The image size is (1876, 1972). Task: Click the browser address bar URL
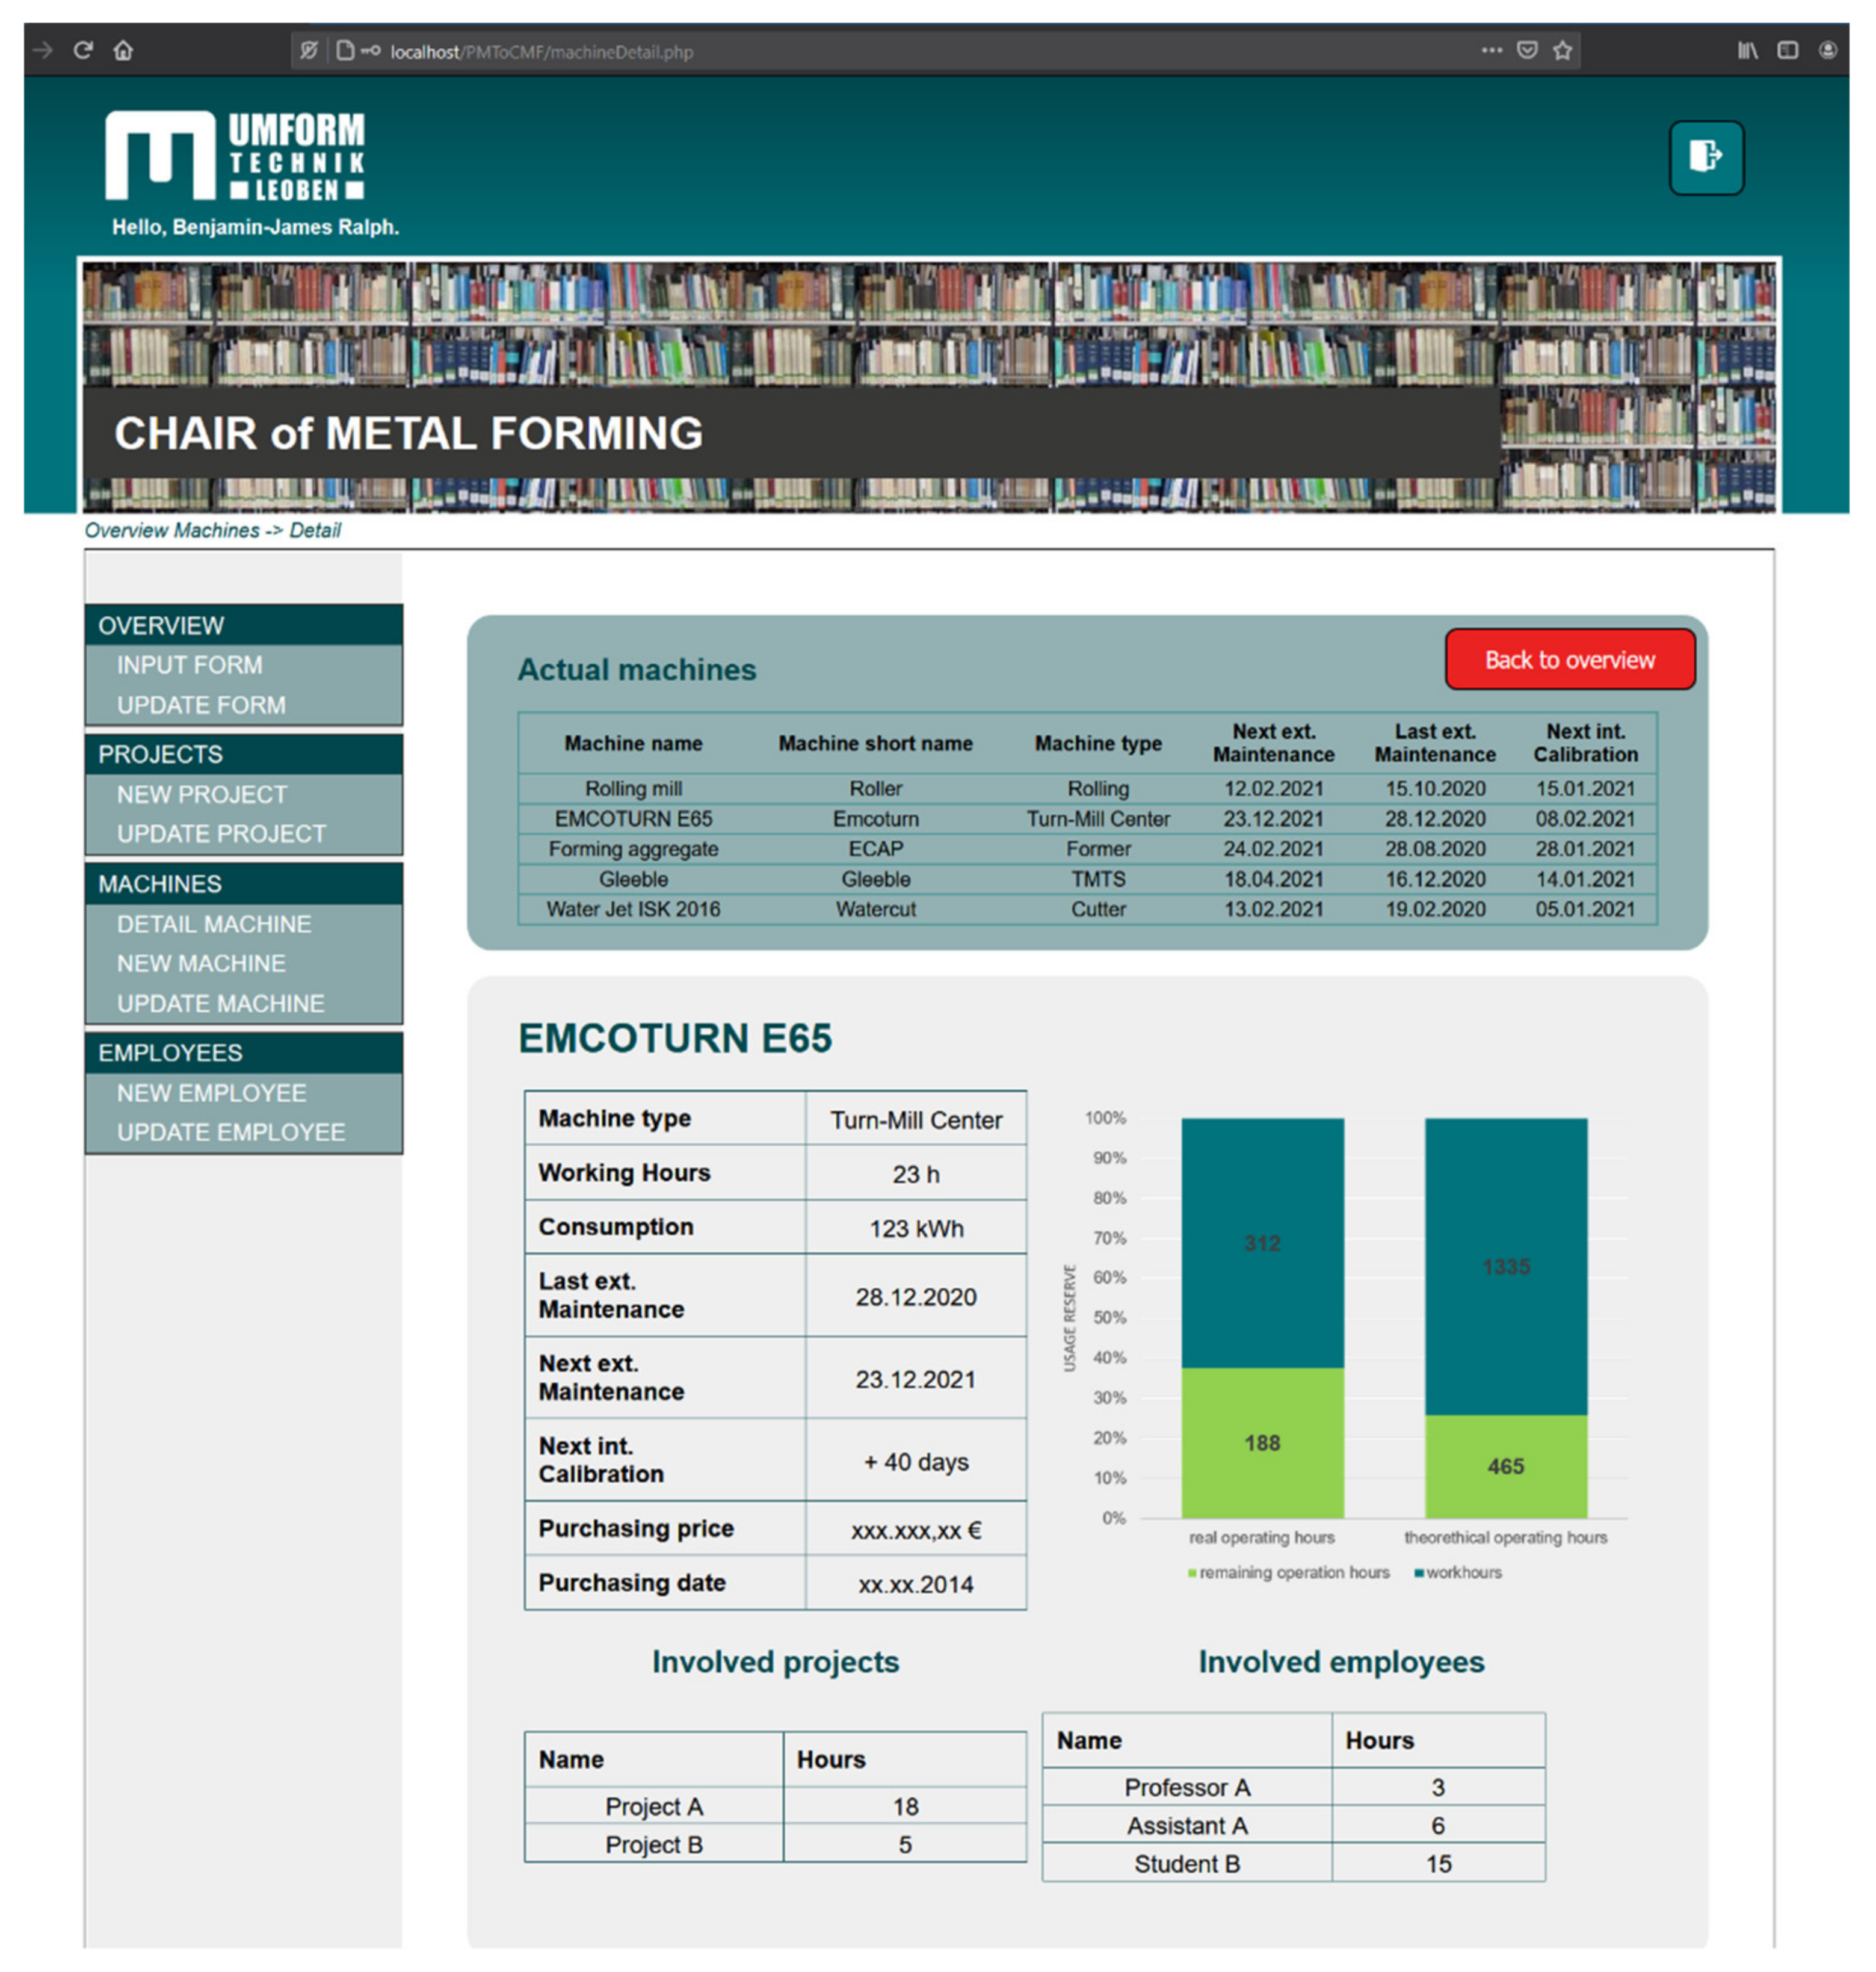pos(541,52)
